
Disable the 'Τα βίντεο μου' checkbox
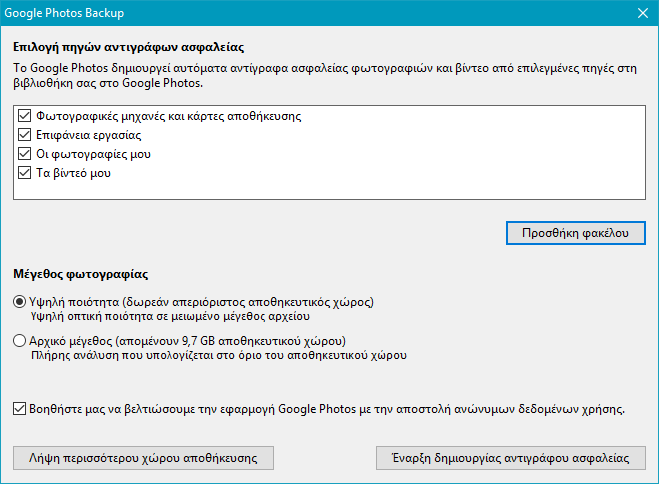click(x=25, y=173)
